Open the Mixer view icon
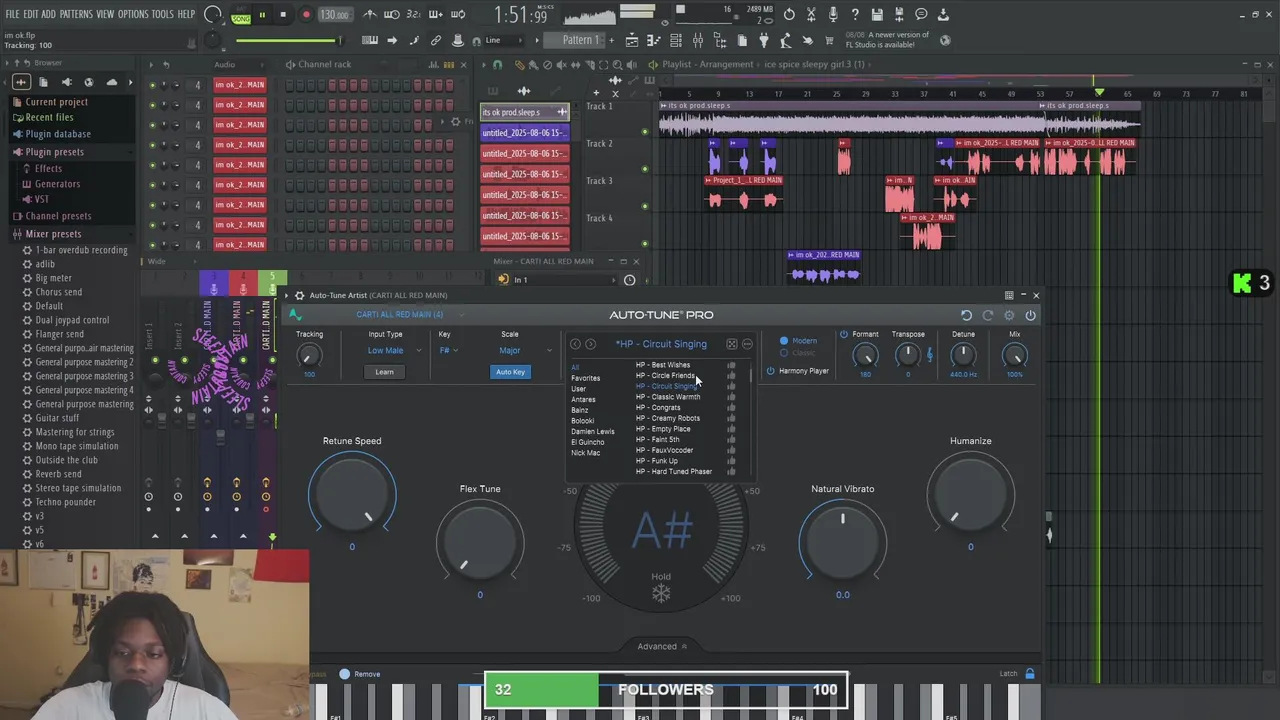Screen dimensions: 1280x720 pos(698,40)
